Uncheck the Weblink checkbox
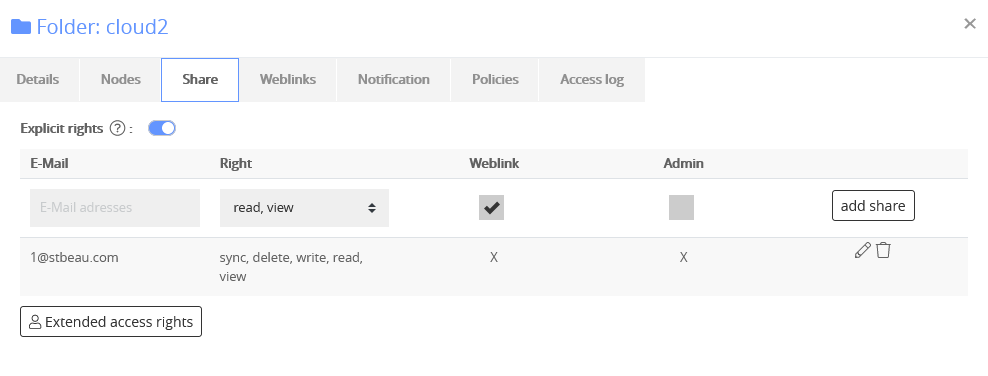 tap(491, 207)
